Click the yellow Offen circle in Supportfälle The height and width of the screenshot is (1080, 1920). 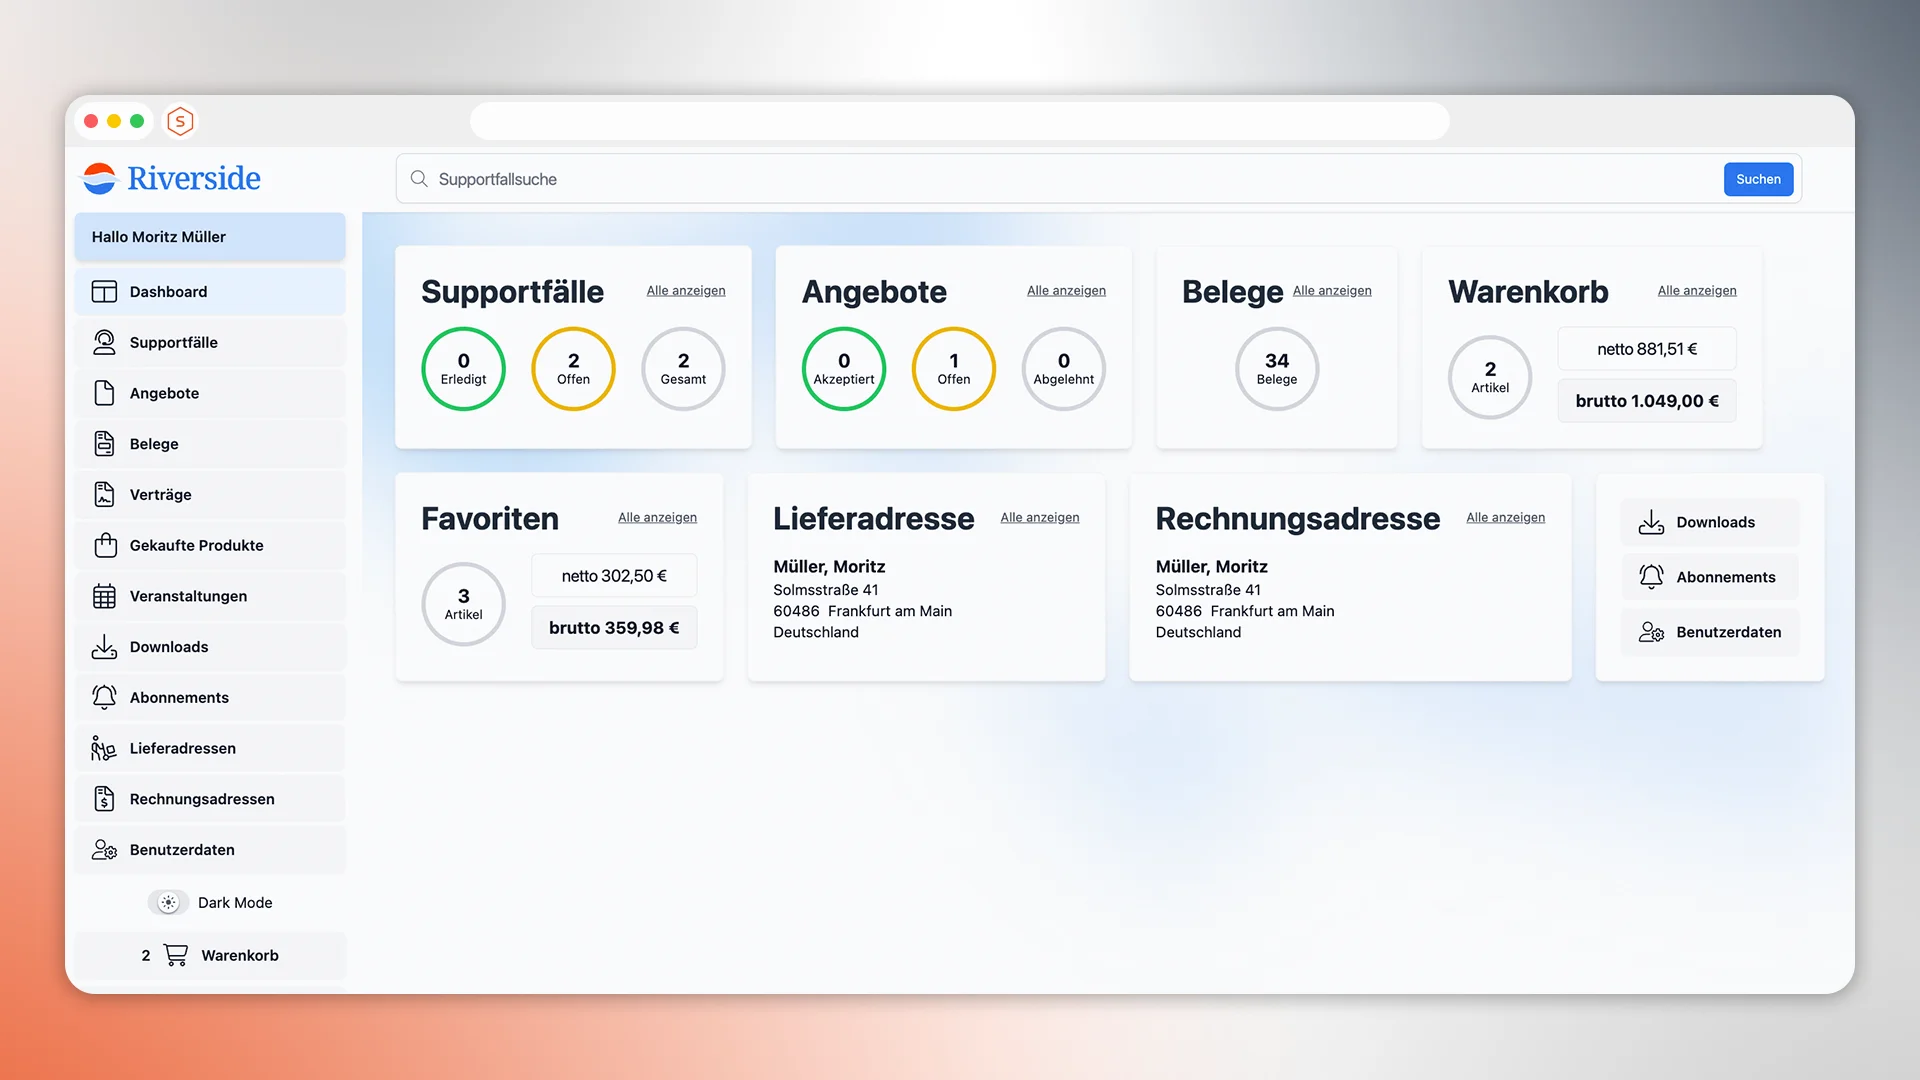(x=573, y=369)
